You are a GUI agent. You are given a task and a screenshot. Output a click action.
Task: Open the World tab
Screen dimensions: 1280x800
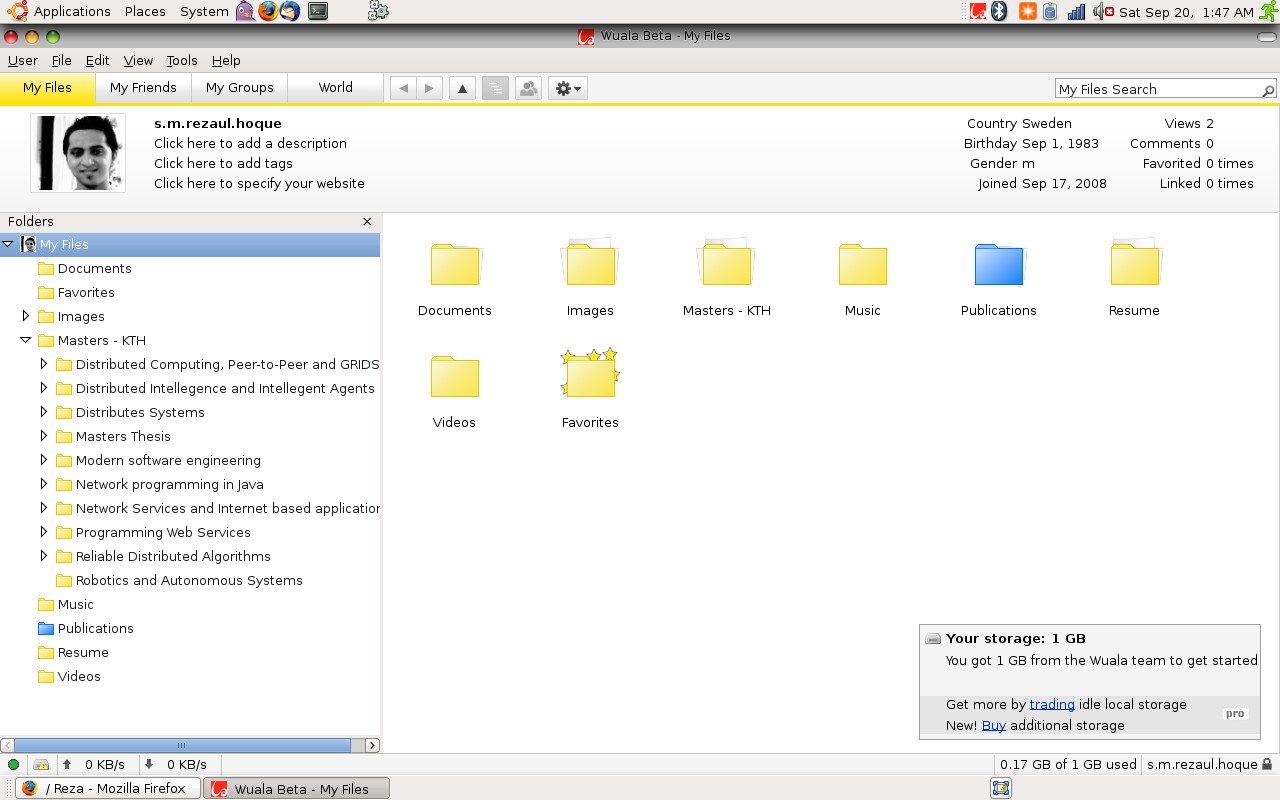pos(335,88)
